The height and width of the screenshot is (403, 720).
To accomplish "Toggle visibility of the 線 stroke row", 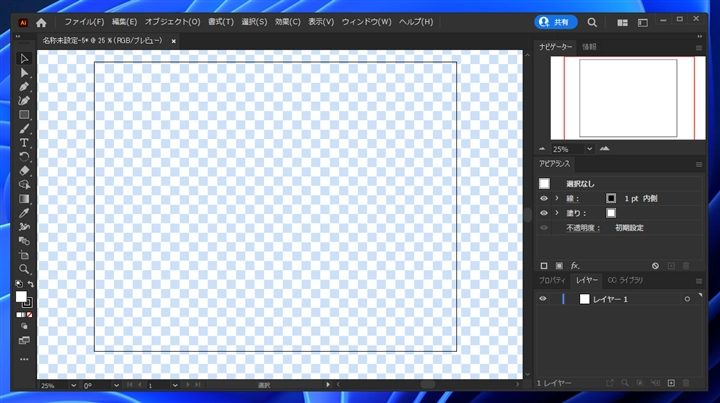I will point(544,198).
